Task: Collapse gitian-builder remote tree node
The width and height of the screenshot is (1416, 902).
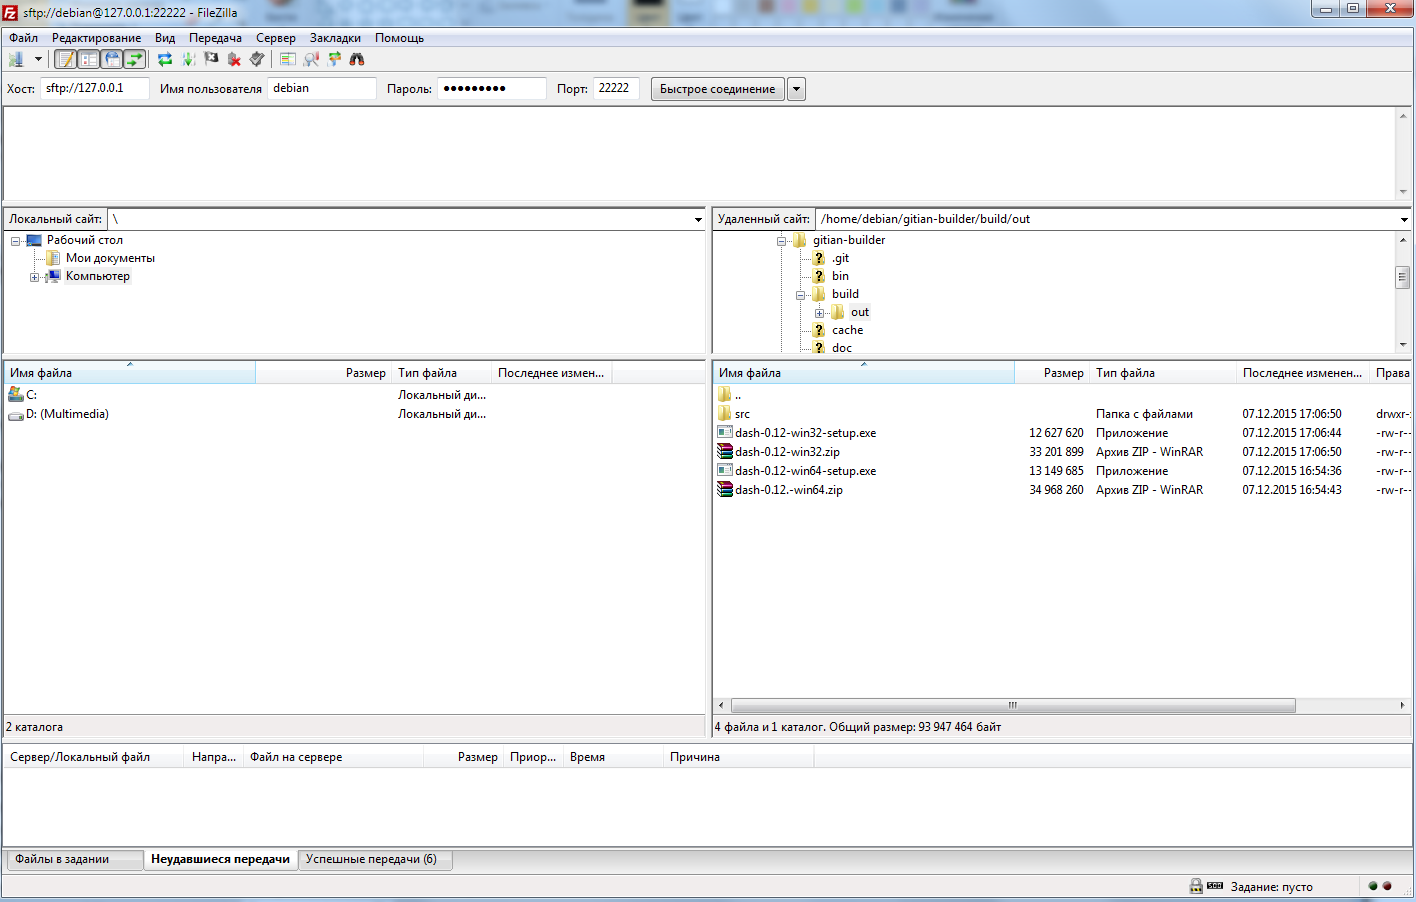Action: (782, 241)
